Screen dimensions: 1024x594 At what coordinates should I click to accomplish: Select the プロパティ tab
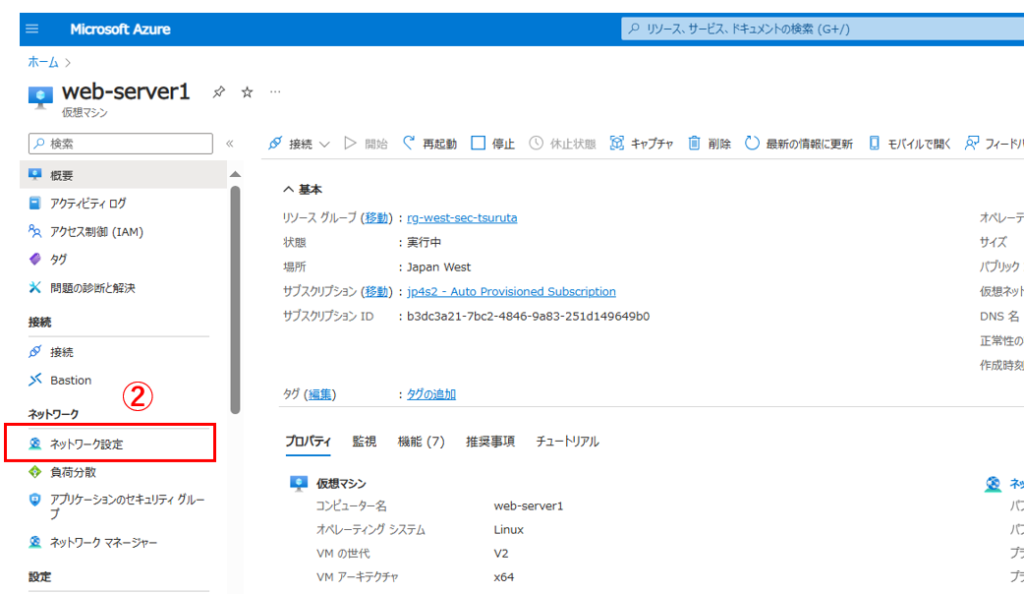[x=308, y=442]
